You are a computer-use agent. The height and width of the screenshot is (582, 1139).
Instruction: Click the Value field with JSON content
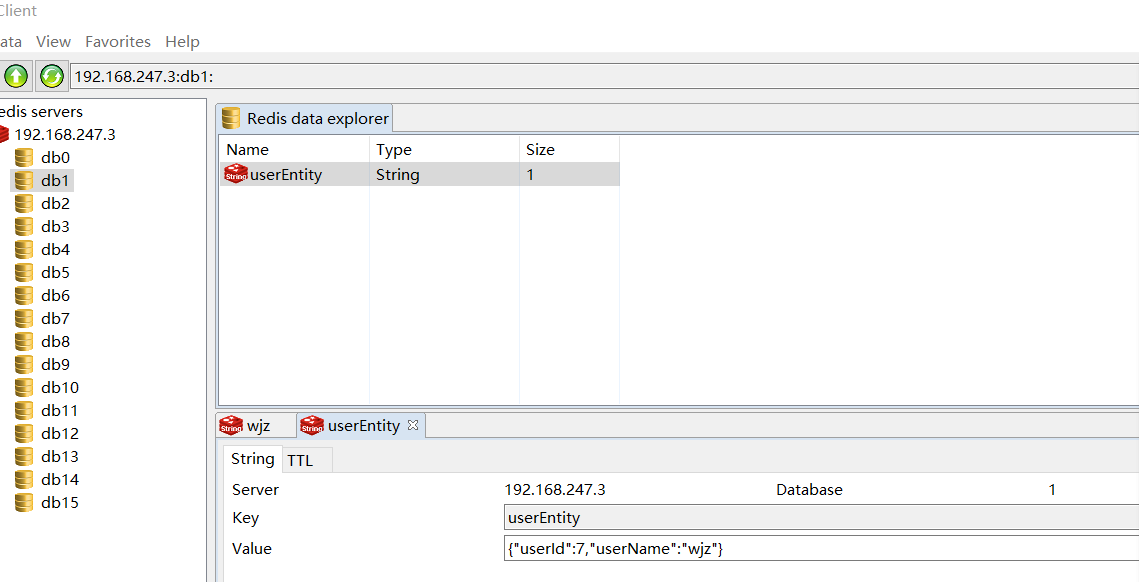click(822, 549)
